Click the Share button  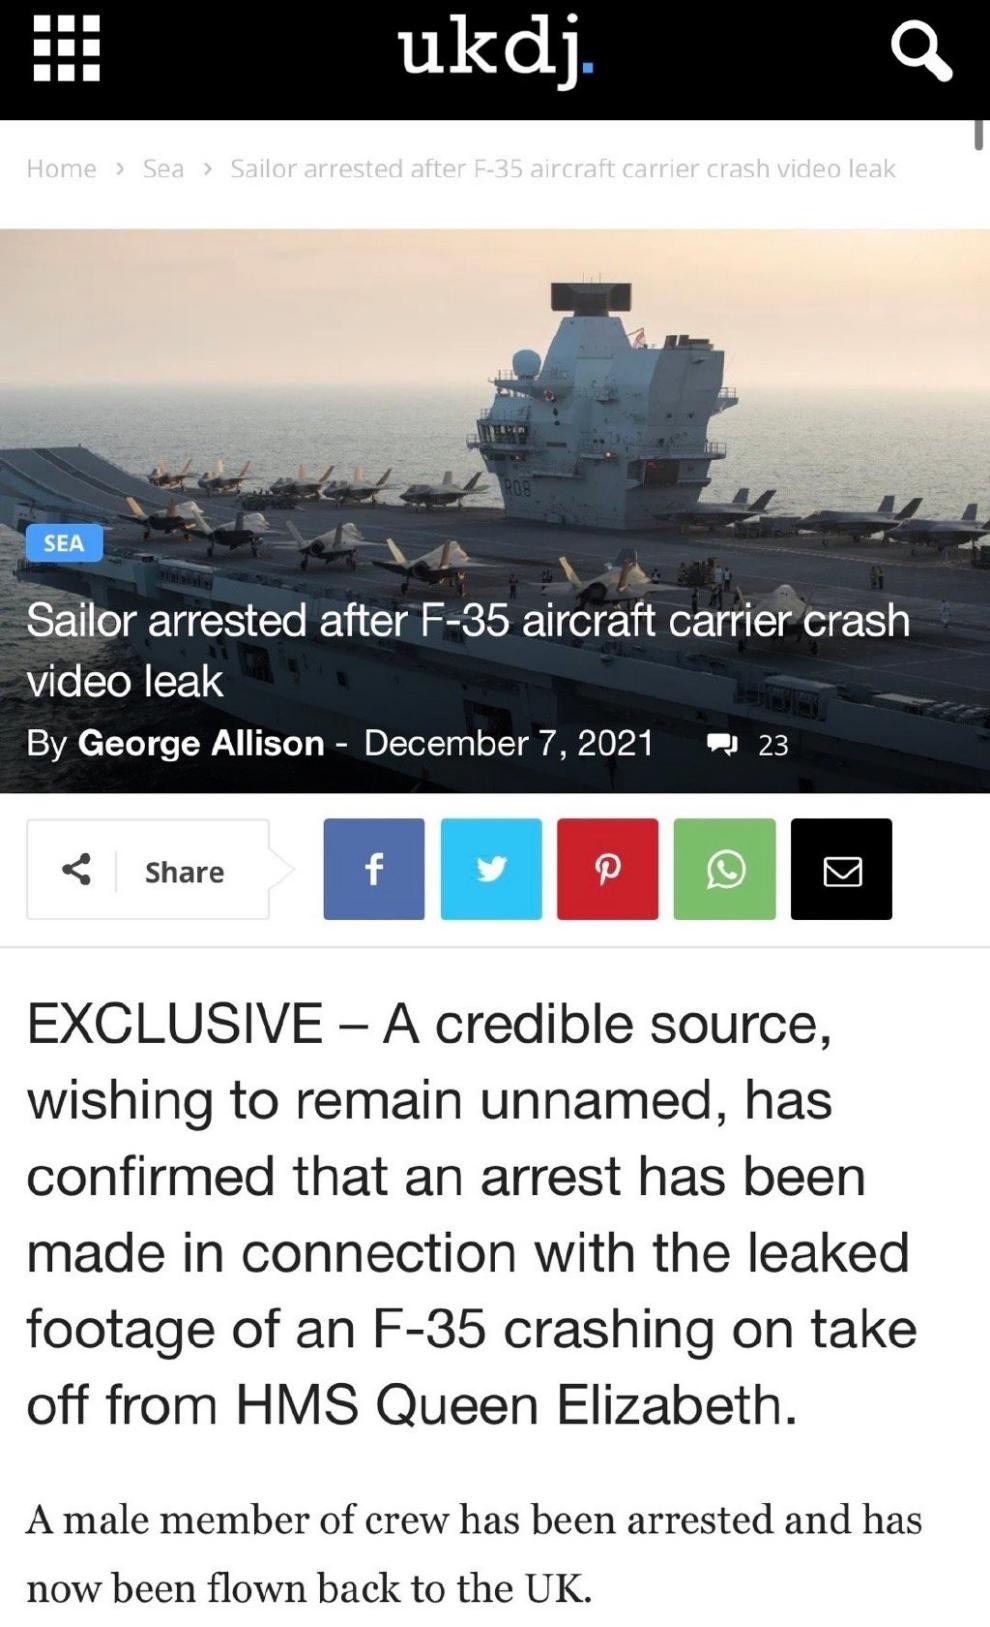tap(148, 869)
